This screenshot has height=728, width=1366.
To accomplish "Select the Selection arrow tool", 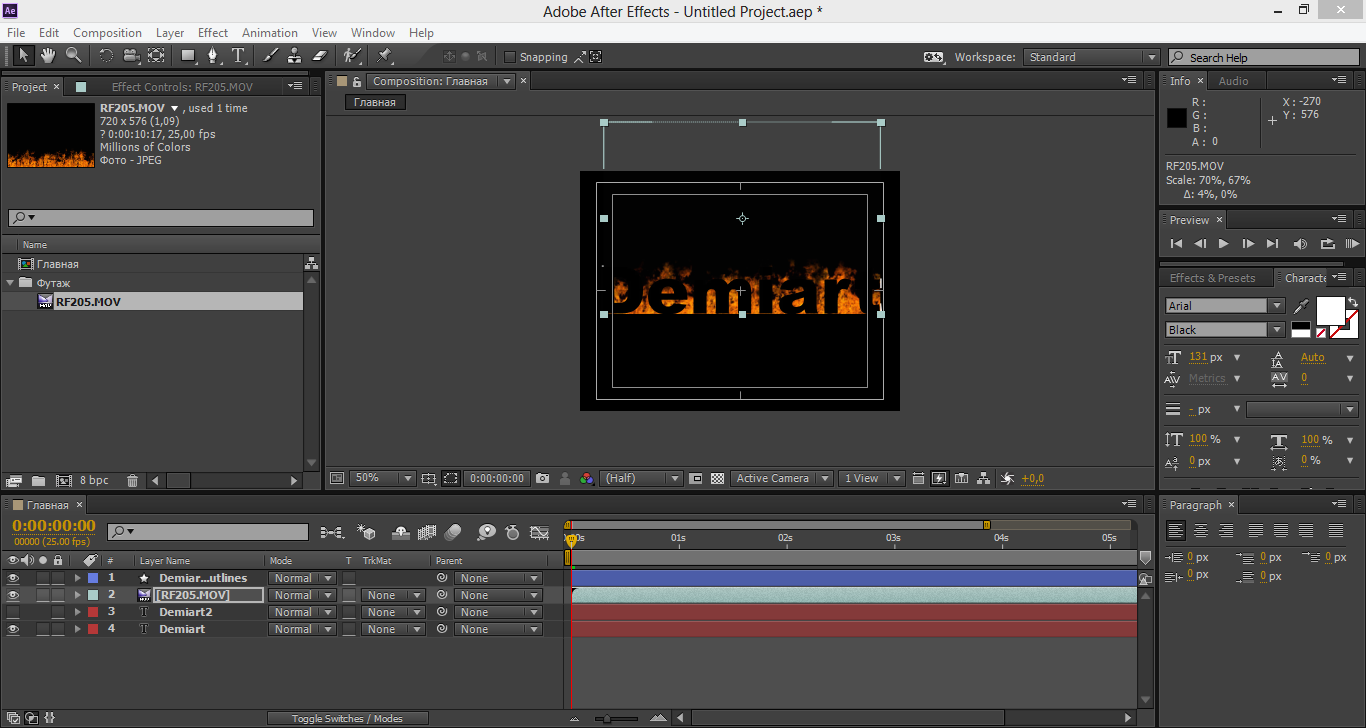I will pyautogui.click(x=24, y=56).
